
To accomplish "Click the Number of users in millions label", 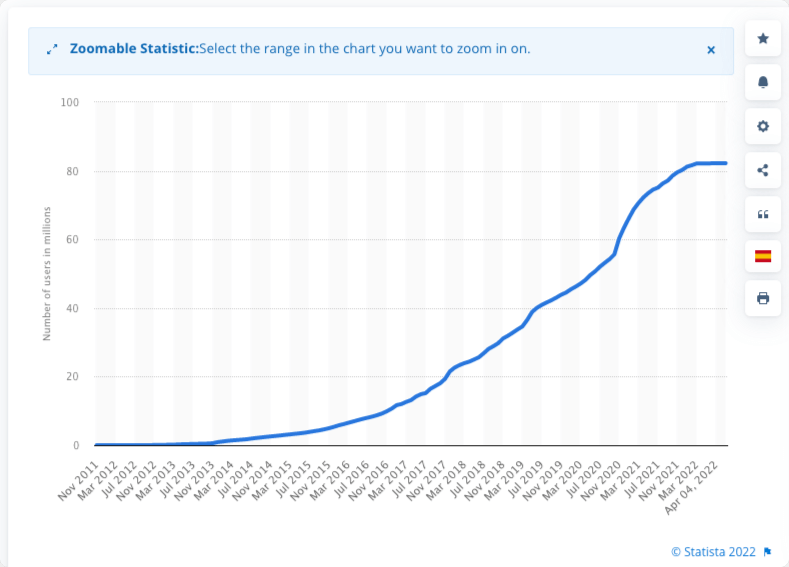I will [47, 274].
